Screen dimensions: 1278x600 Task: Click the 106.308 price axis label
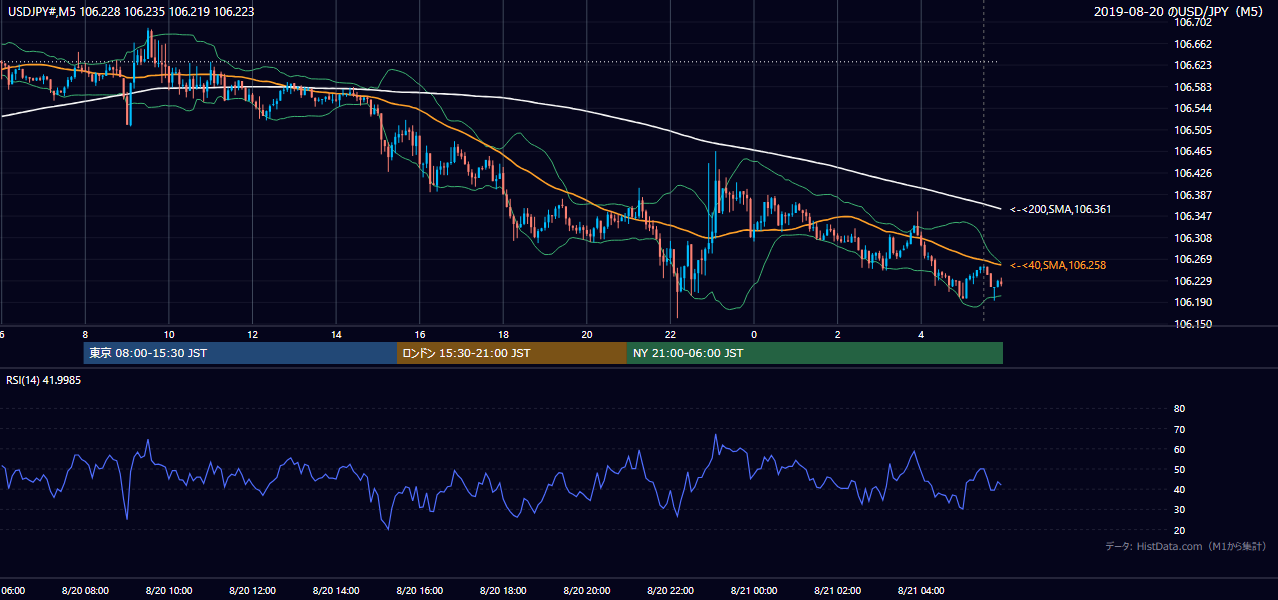tap(1193, 238)
